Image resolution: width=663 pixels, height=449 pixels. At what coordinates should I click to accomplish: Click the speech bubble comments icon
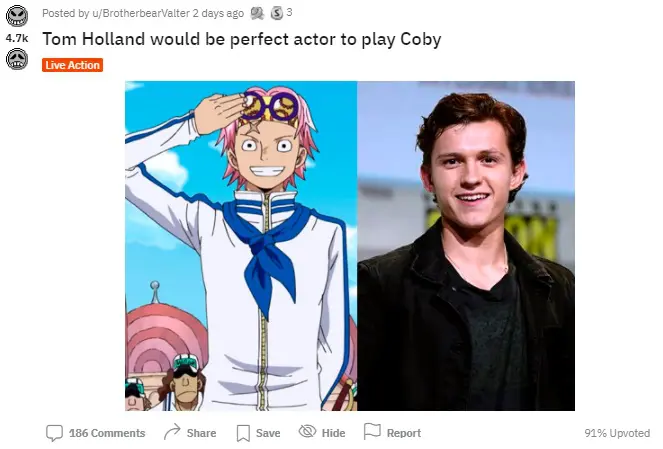[x=54, y=433]
